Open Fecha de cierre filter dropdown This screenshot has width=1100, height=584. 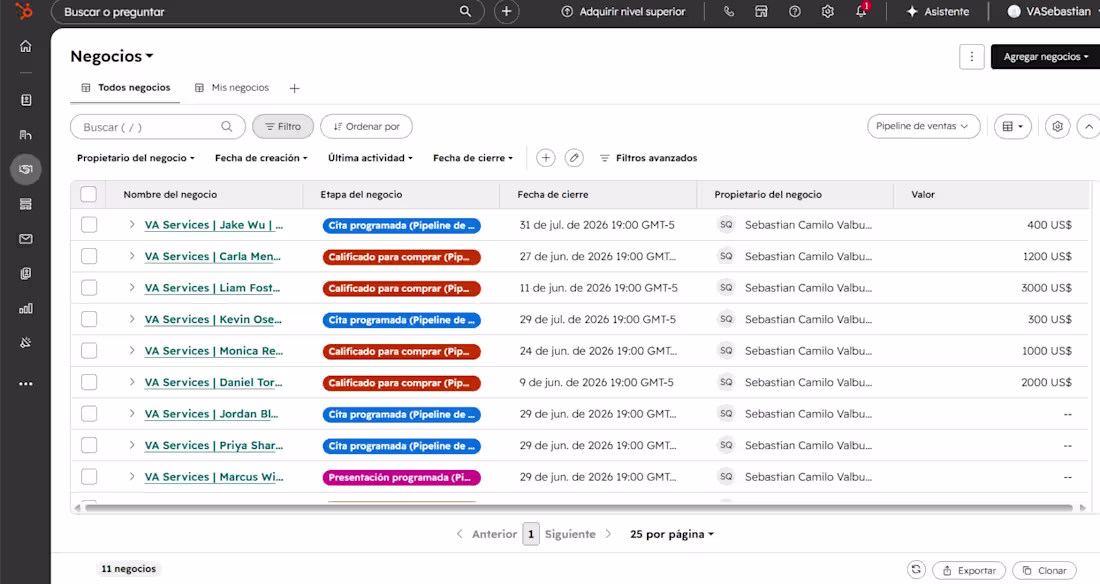[x=473, y=158]
